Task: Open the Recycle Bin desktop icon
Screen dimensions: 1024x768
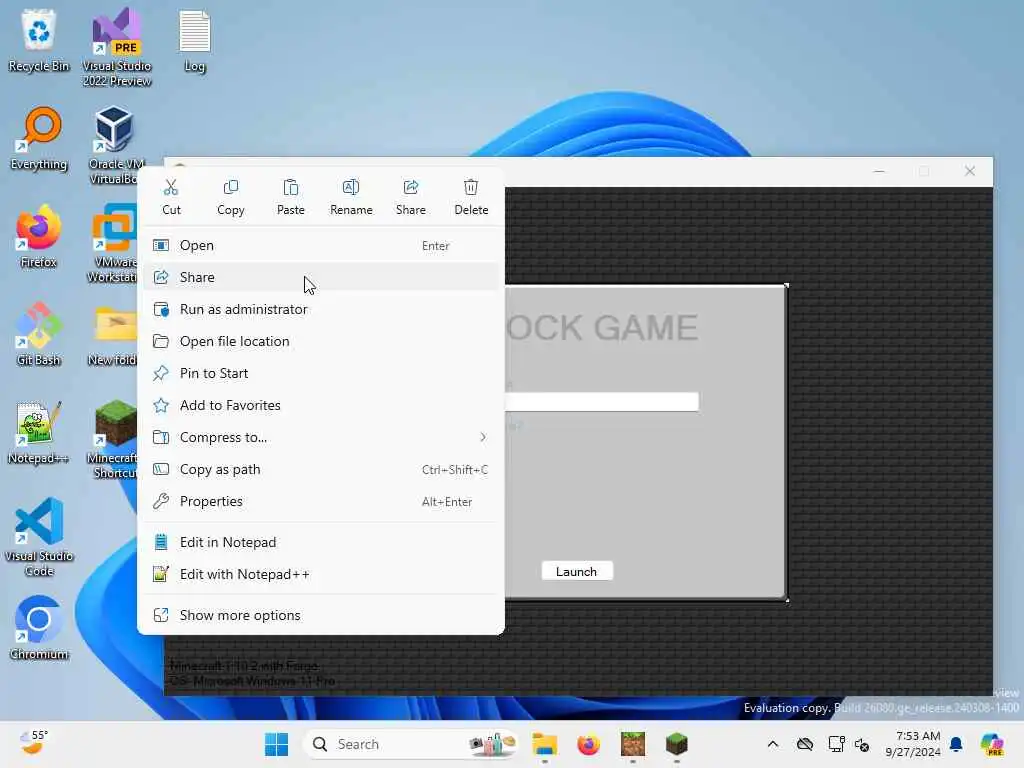Action: click(39, 40)
